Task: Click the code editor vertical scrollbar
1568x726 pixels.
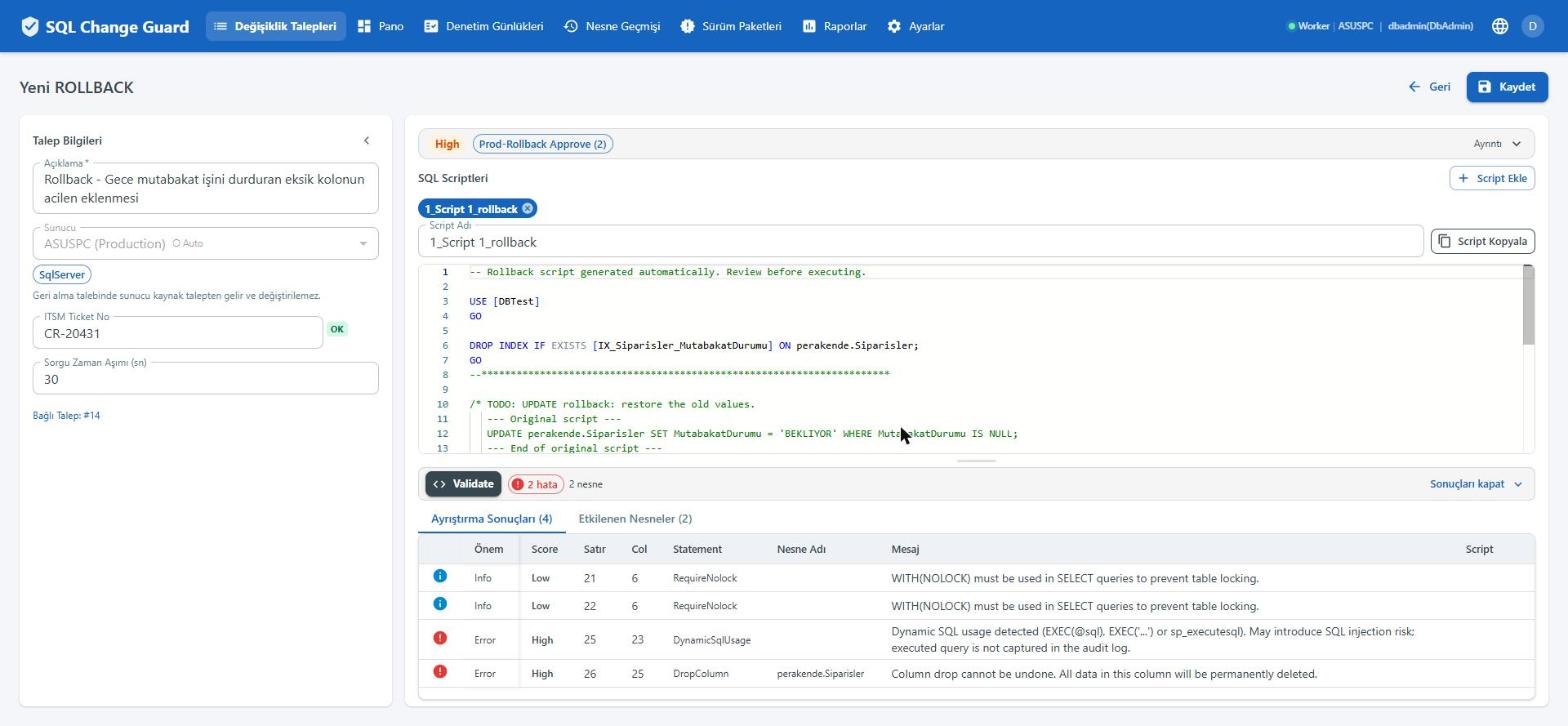Action: pos(1527,306)
